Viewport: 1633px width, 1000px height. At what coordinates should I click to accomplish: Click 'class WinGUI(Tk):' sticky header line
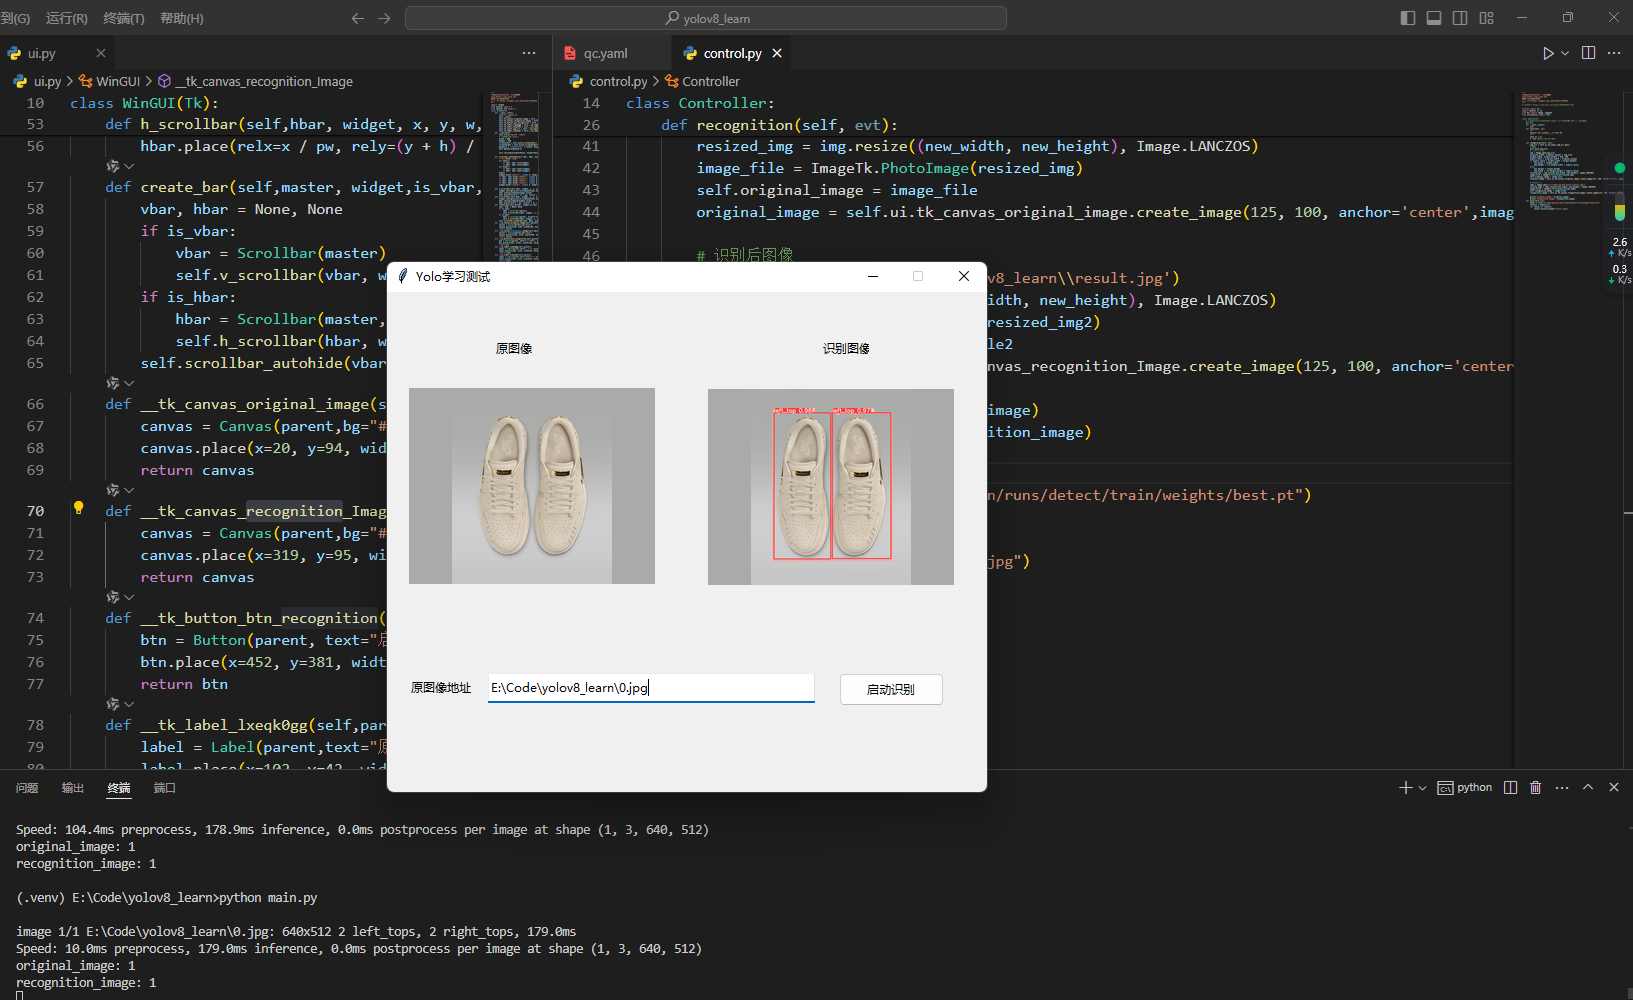point(144,103)
